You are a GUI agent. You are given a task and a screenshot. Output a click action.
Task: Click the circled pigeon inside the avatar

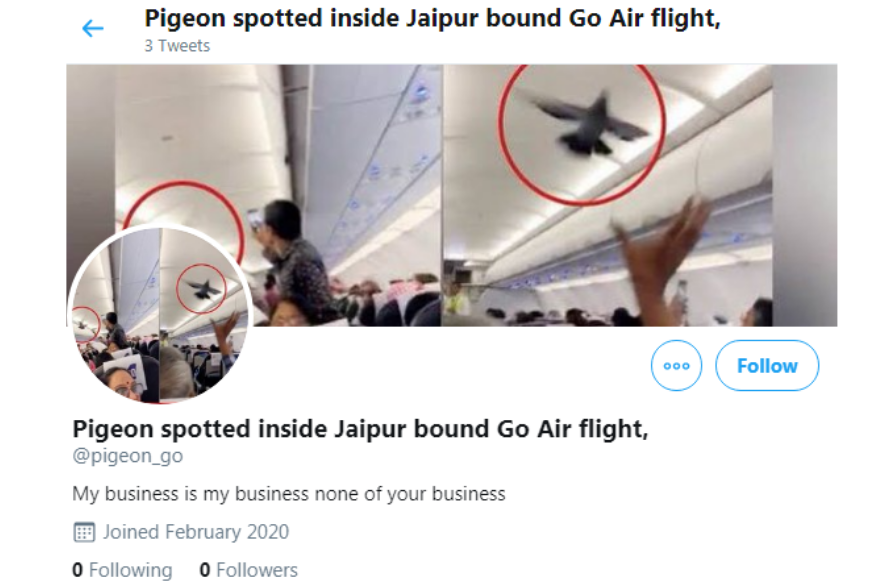(202, 290)
